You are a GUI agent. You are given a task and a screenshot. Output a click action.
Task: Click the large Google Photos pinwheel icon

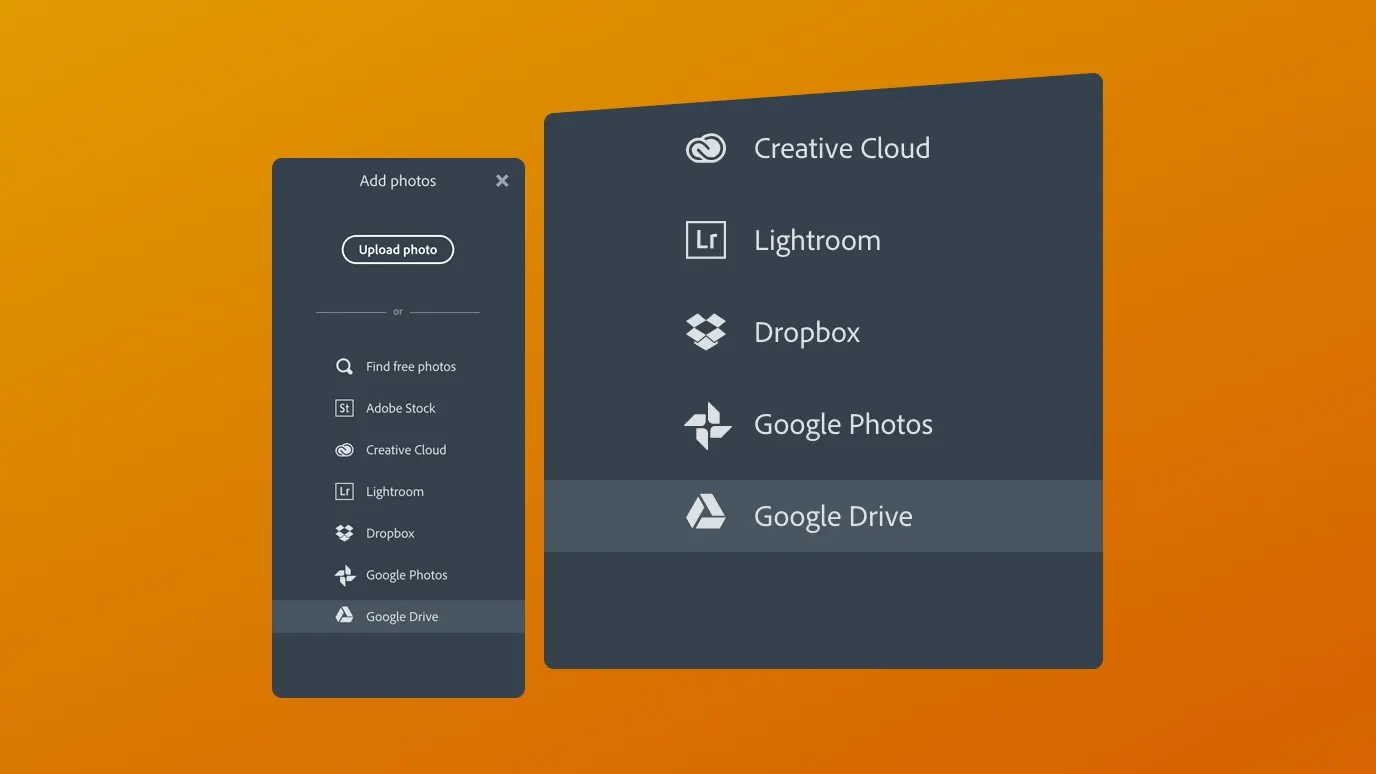[707, 425]
